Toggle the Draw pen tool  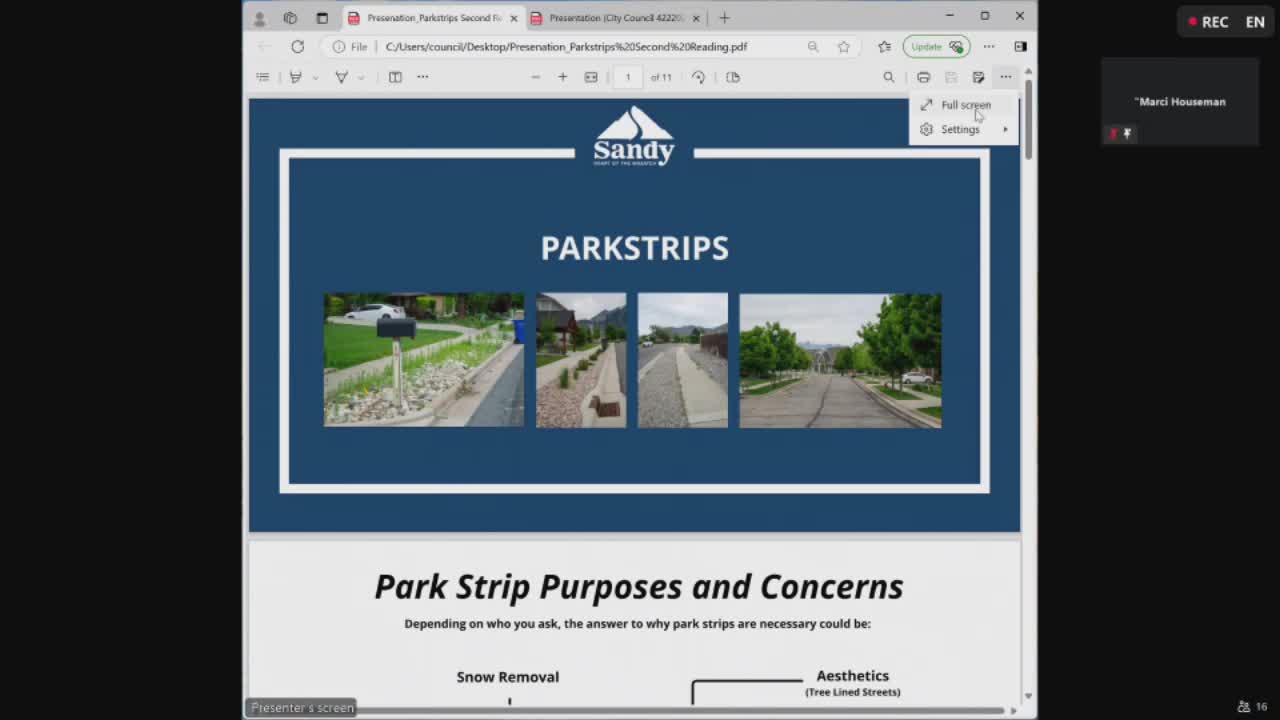(341, 77)
